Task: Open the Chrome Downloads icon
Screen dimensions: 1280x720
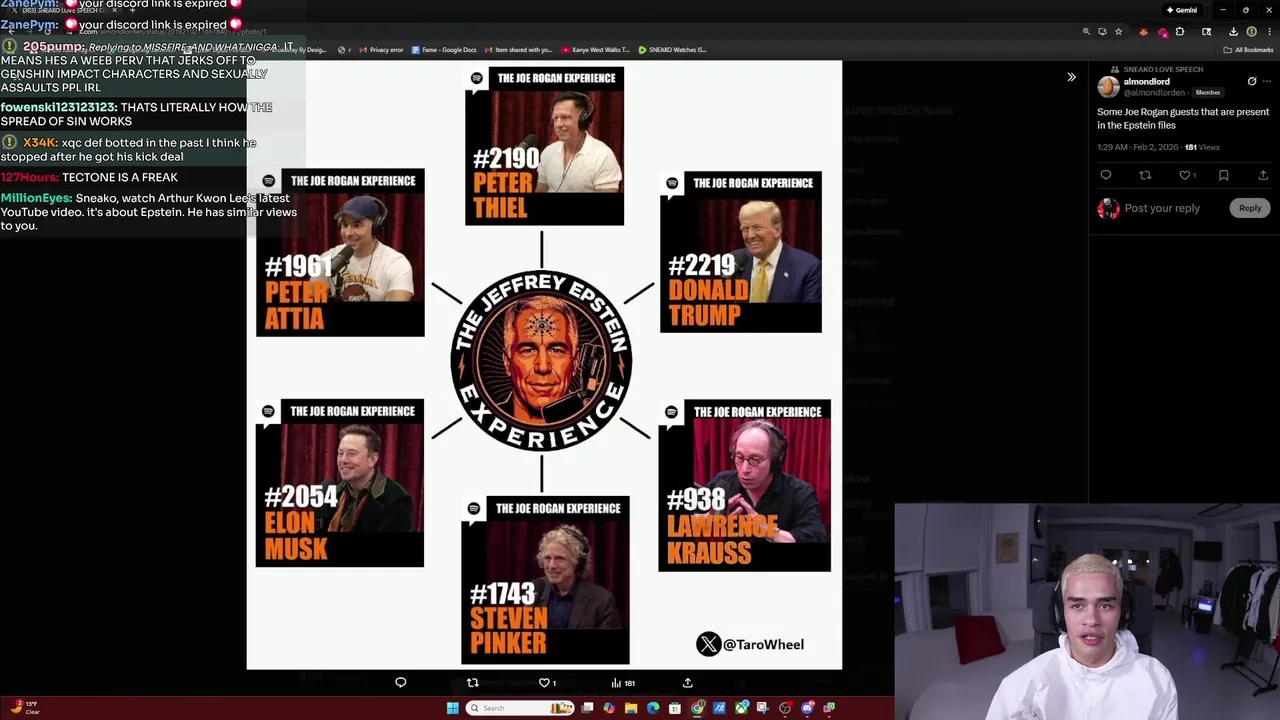Action: click(1233, 31)
